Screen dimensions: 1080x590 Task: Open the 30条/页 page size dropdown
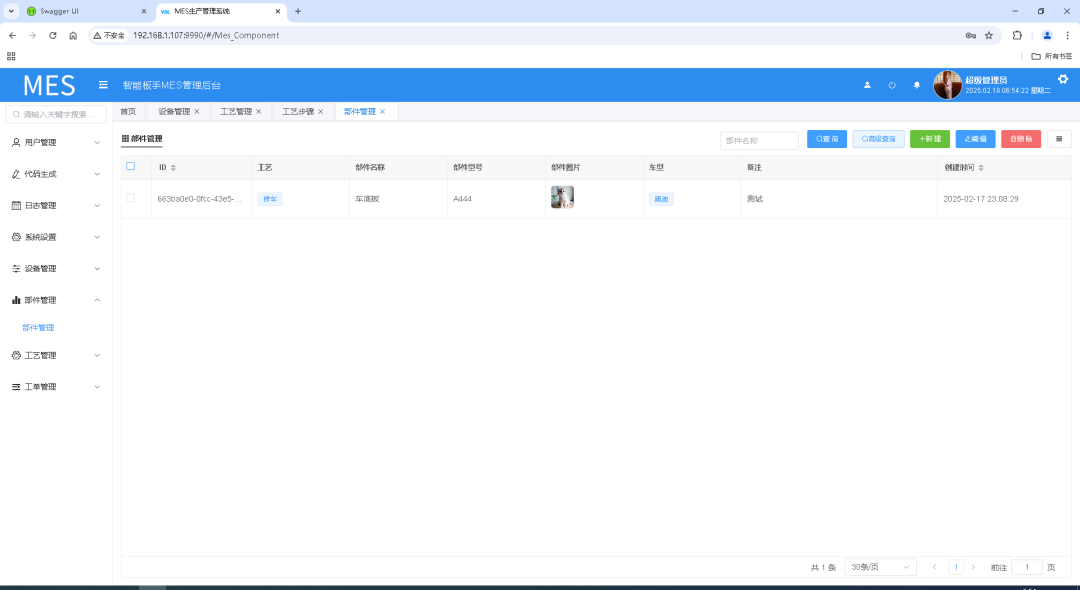pyautogui.click(x=880, y=567)
